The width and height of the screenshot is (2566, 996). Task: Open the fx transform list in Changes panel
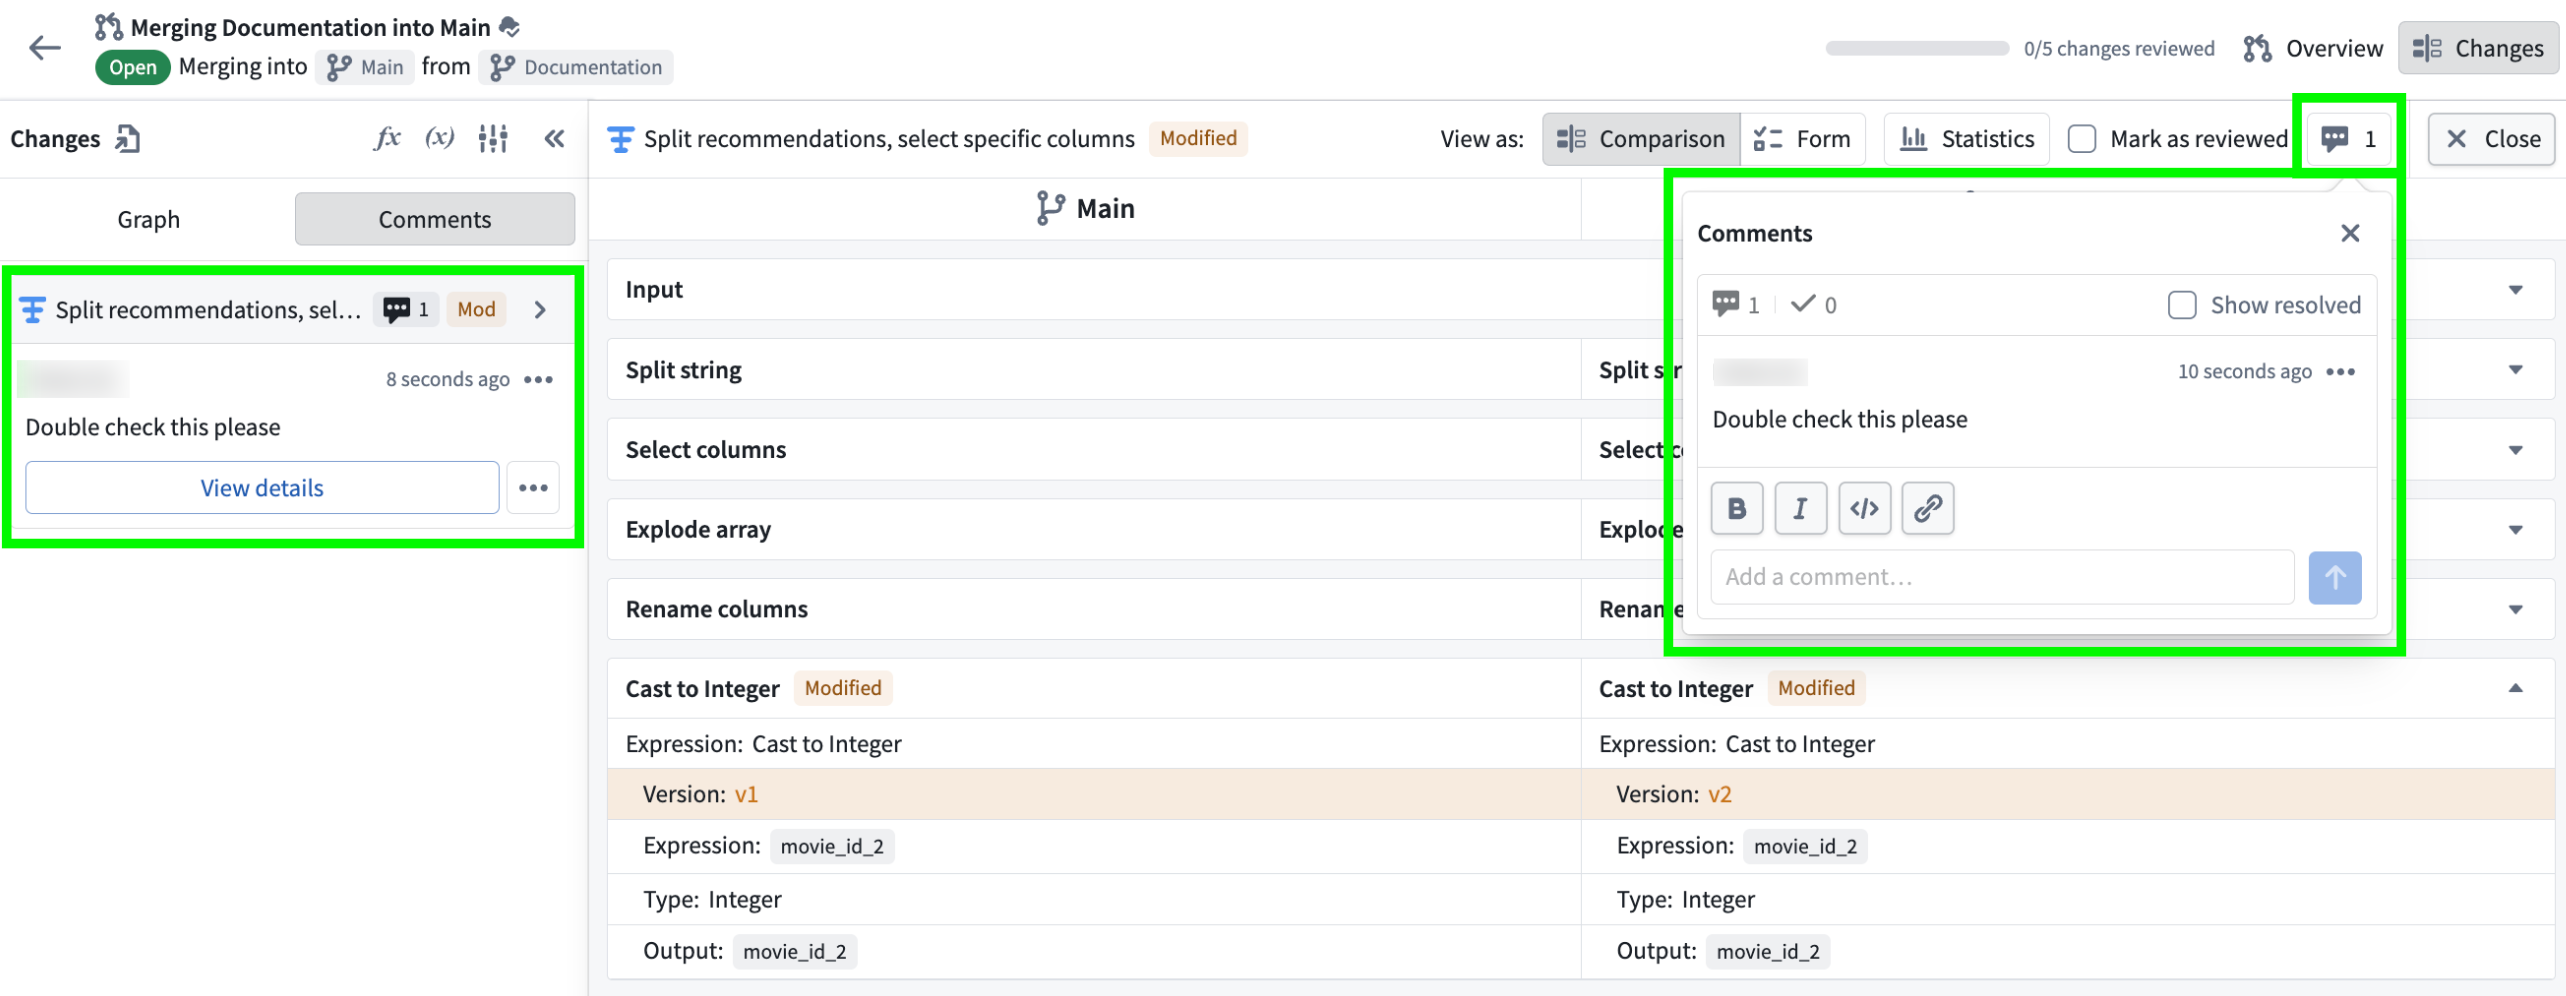[388, 139]
